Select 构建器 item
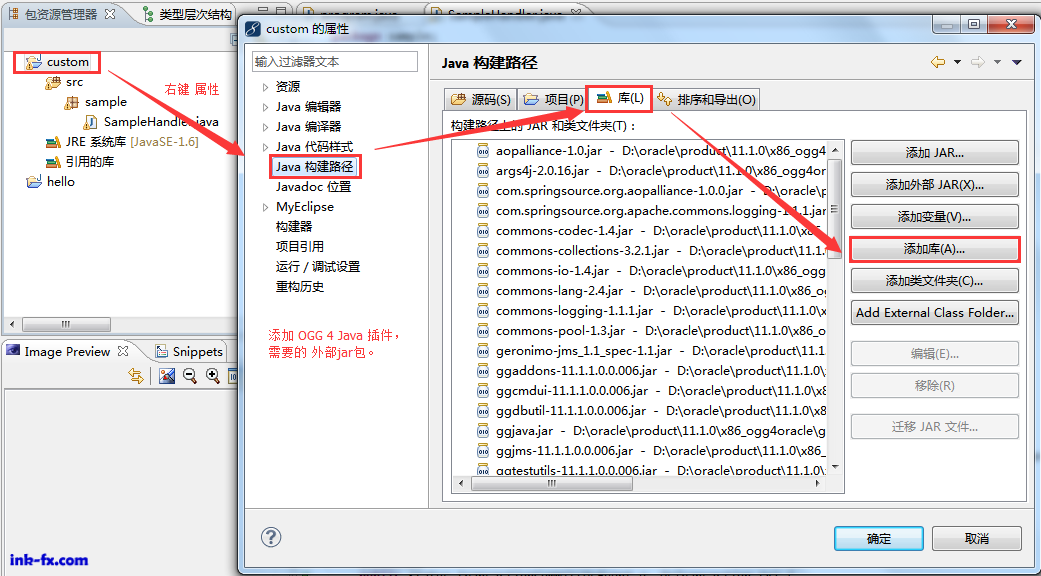The height and width of the screenshot is (576, 1041). [x=294, y=227]
